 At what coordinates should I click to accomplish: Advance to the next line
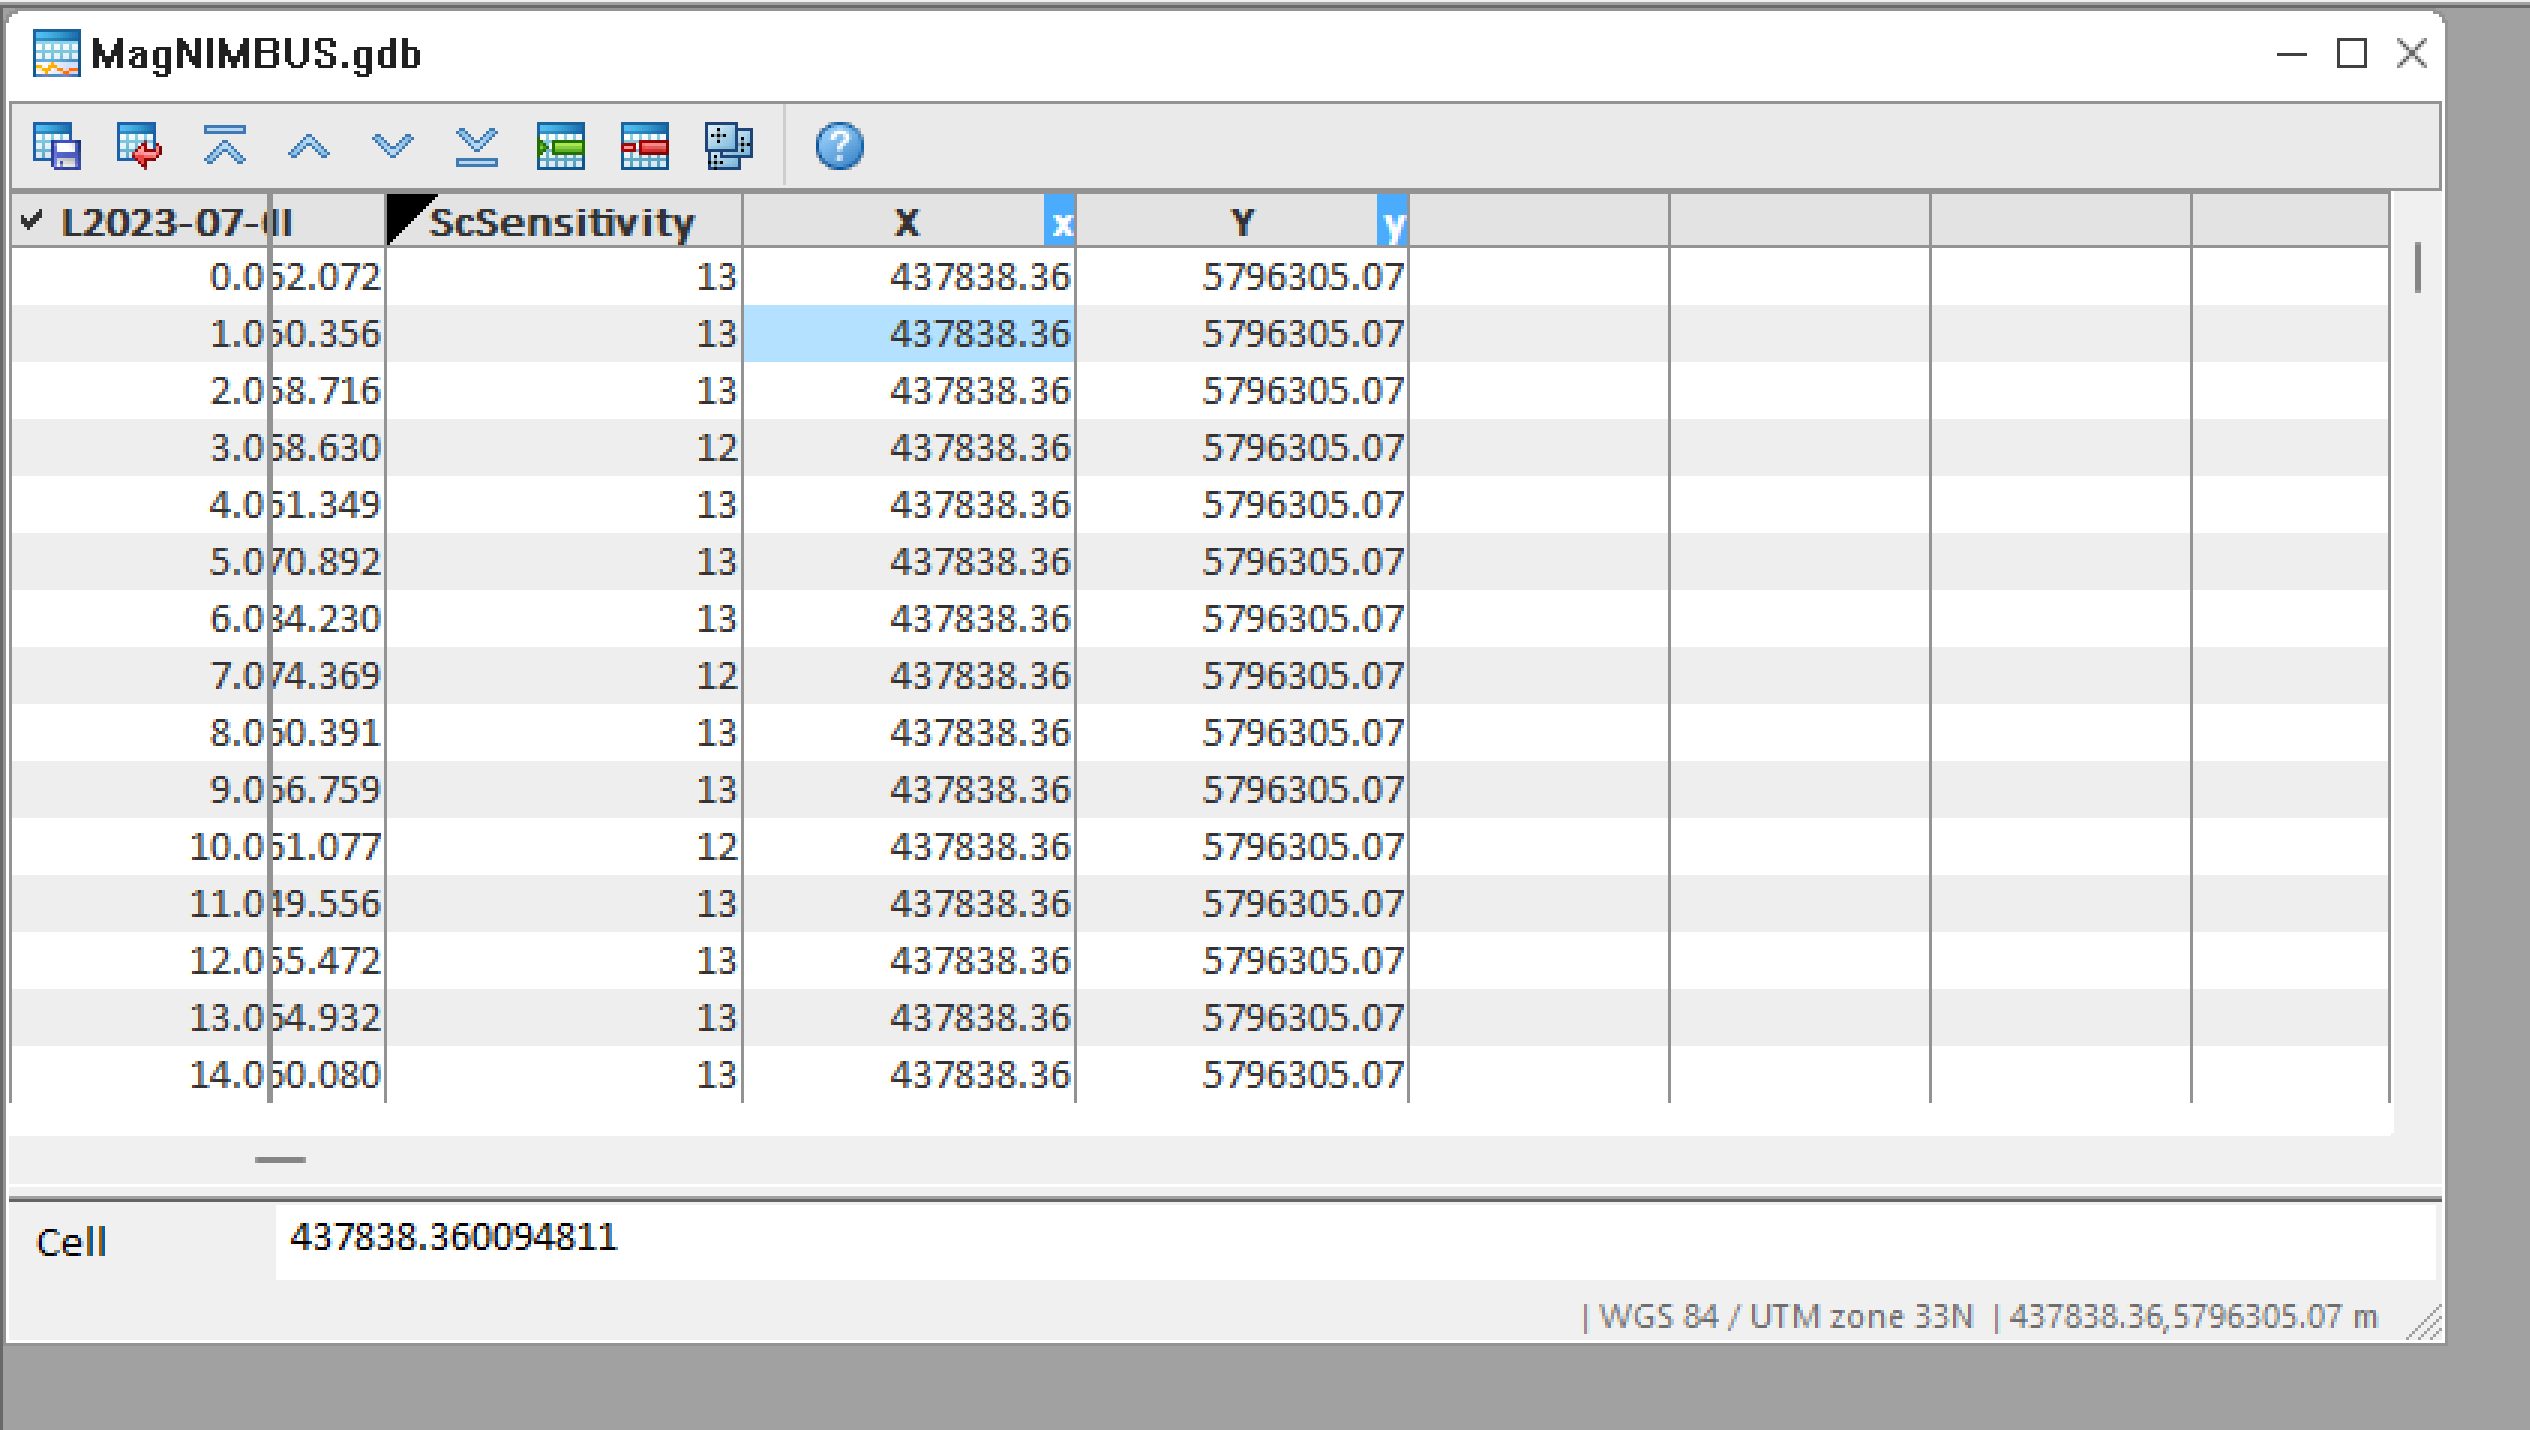pos(392,148)
